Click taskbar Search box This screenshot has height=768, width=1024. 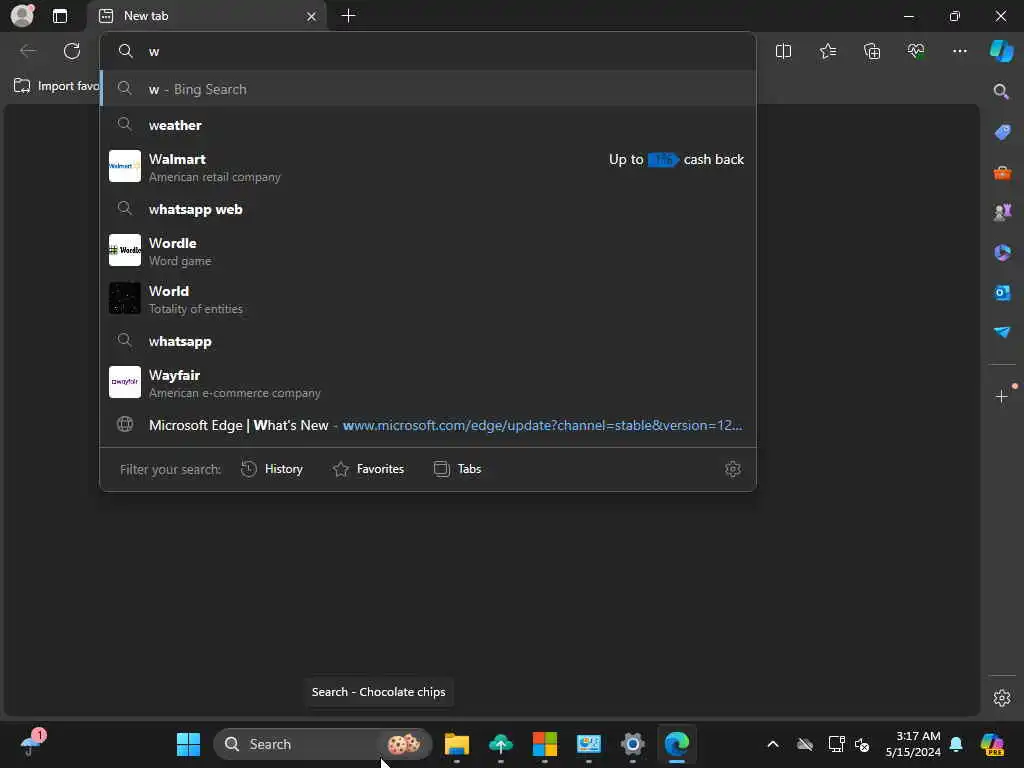point(323,744)
